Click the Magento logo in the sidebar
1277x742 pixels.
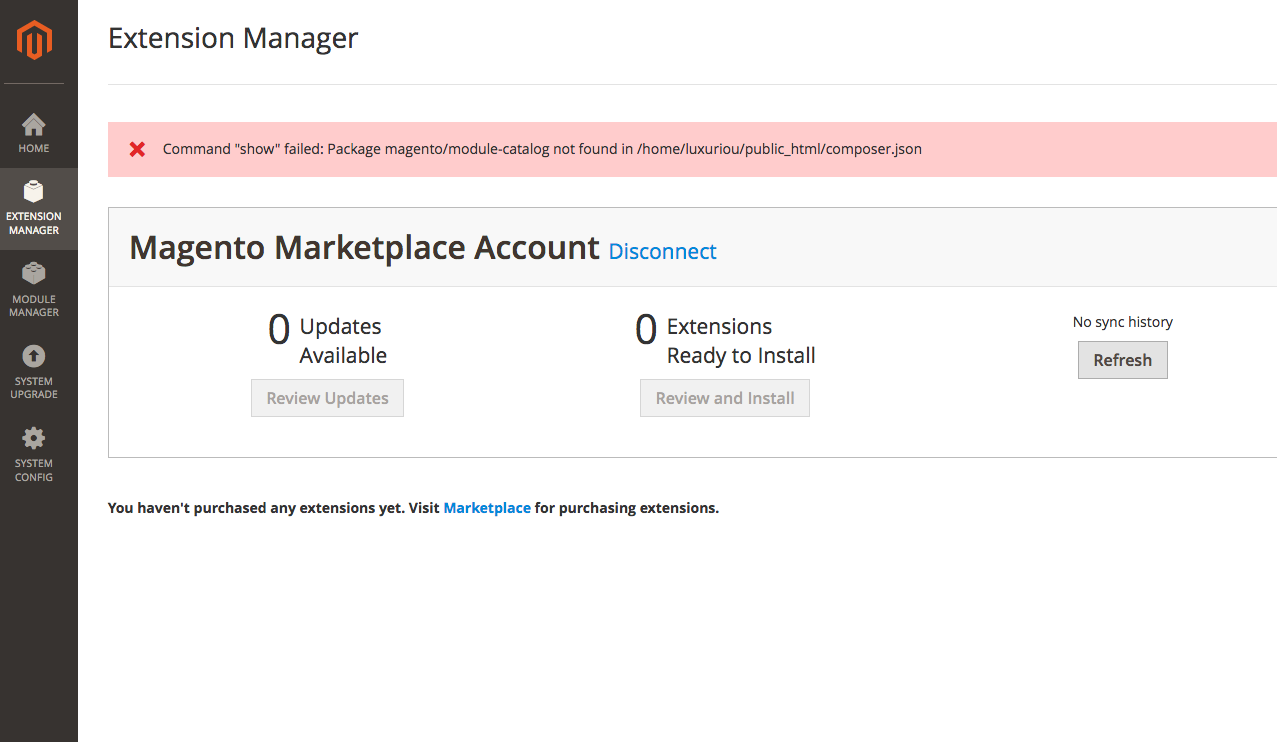[34, 41]
